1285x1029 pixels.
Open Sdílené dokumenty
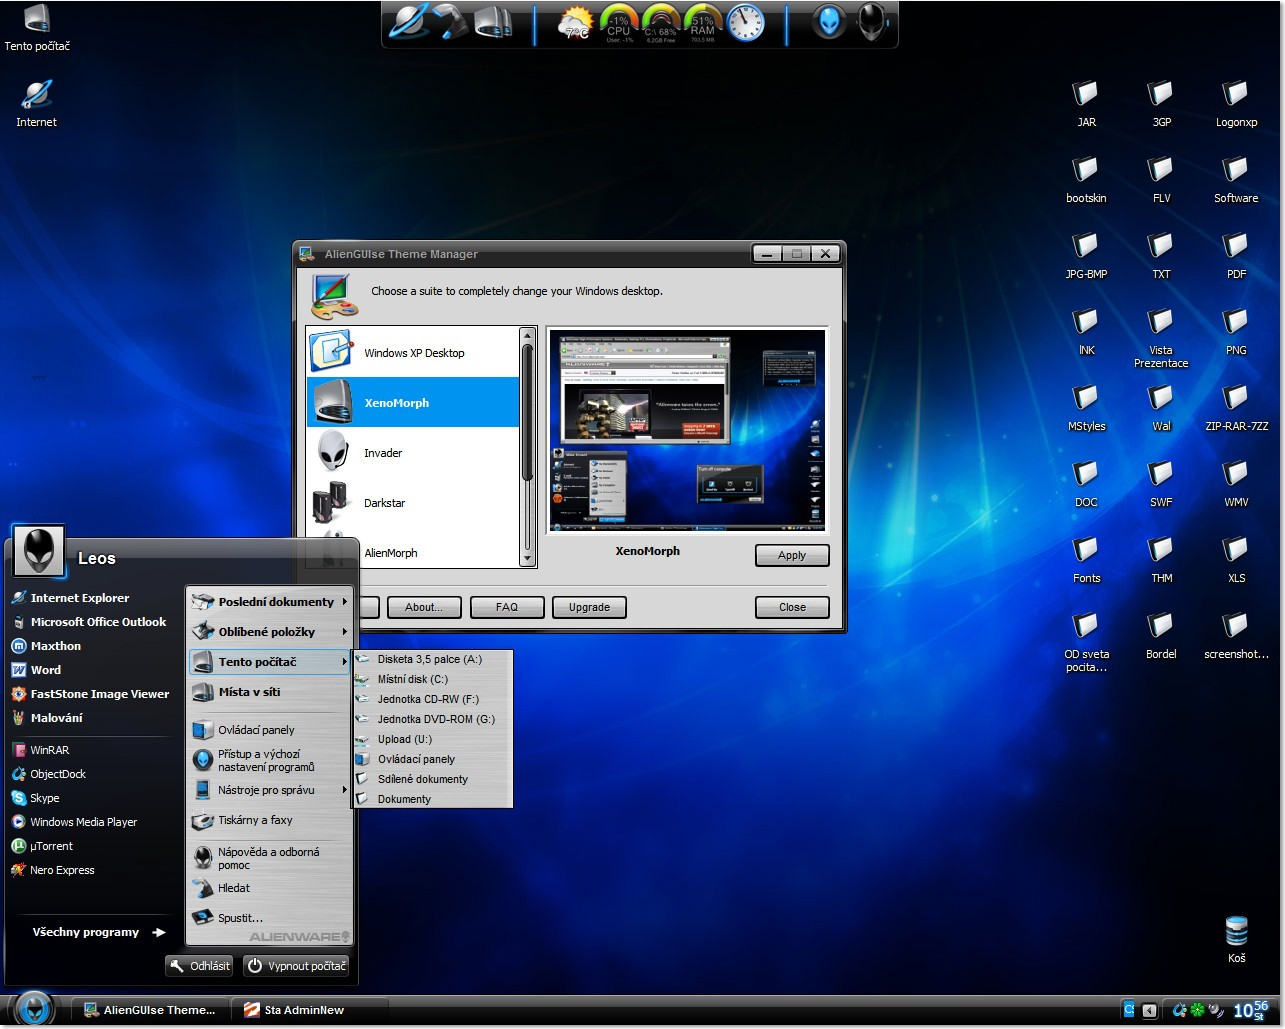pos(432,779)
